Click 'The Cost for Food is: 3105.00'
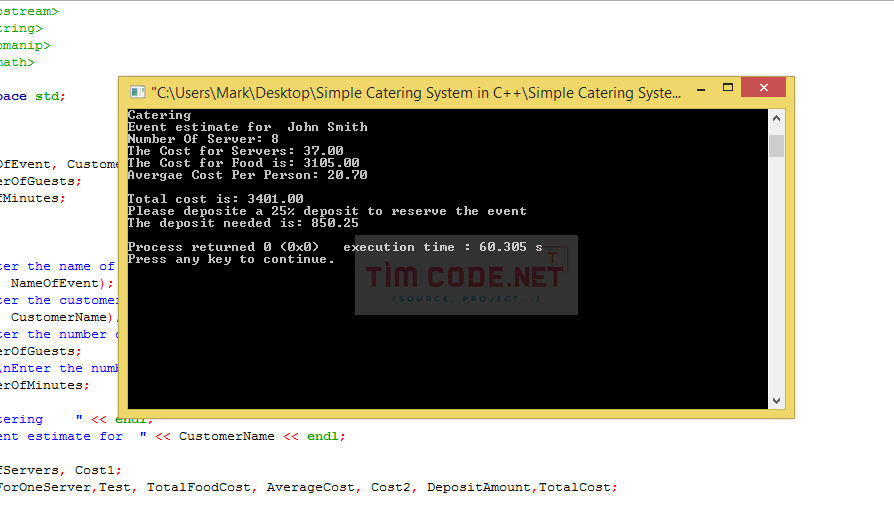The image size is (894, 509). [x=243, y=163]
